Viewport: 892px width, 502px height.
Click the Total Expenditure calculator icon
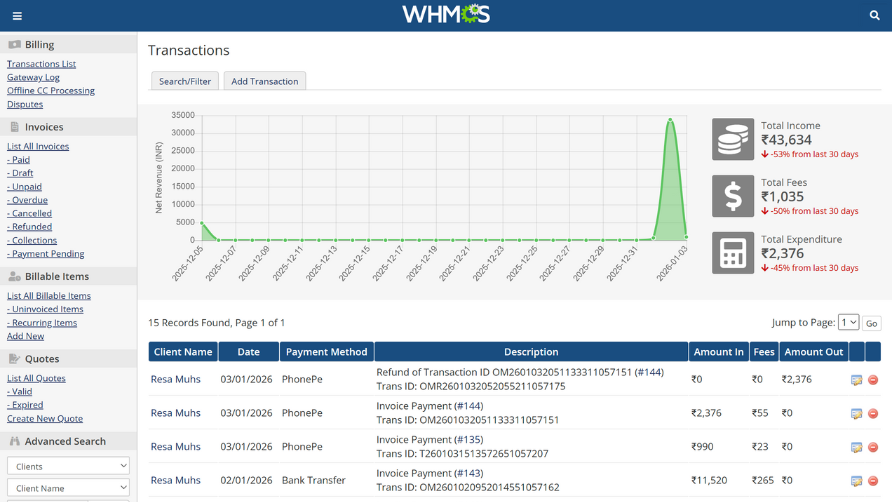point(733,253)
